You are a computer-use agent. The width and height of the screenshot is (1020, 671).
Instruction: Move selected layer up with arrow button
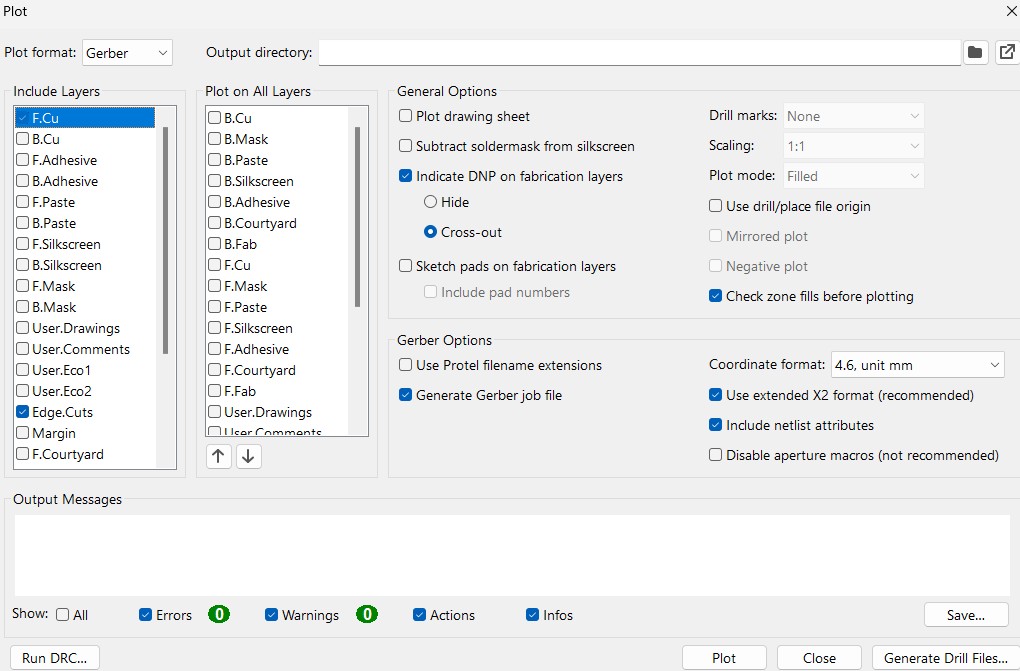click(x=219, y=457)
